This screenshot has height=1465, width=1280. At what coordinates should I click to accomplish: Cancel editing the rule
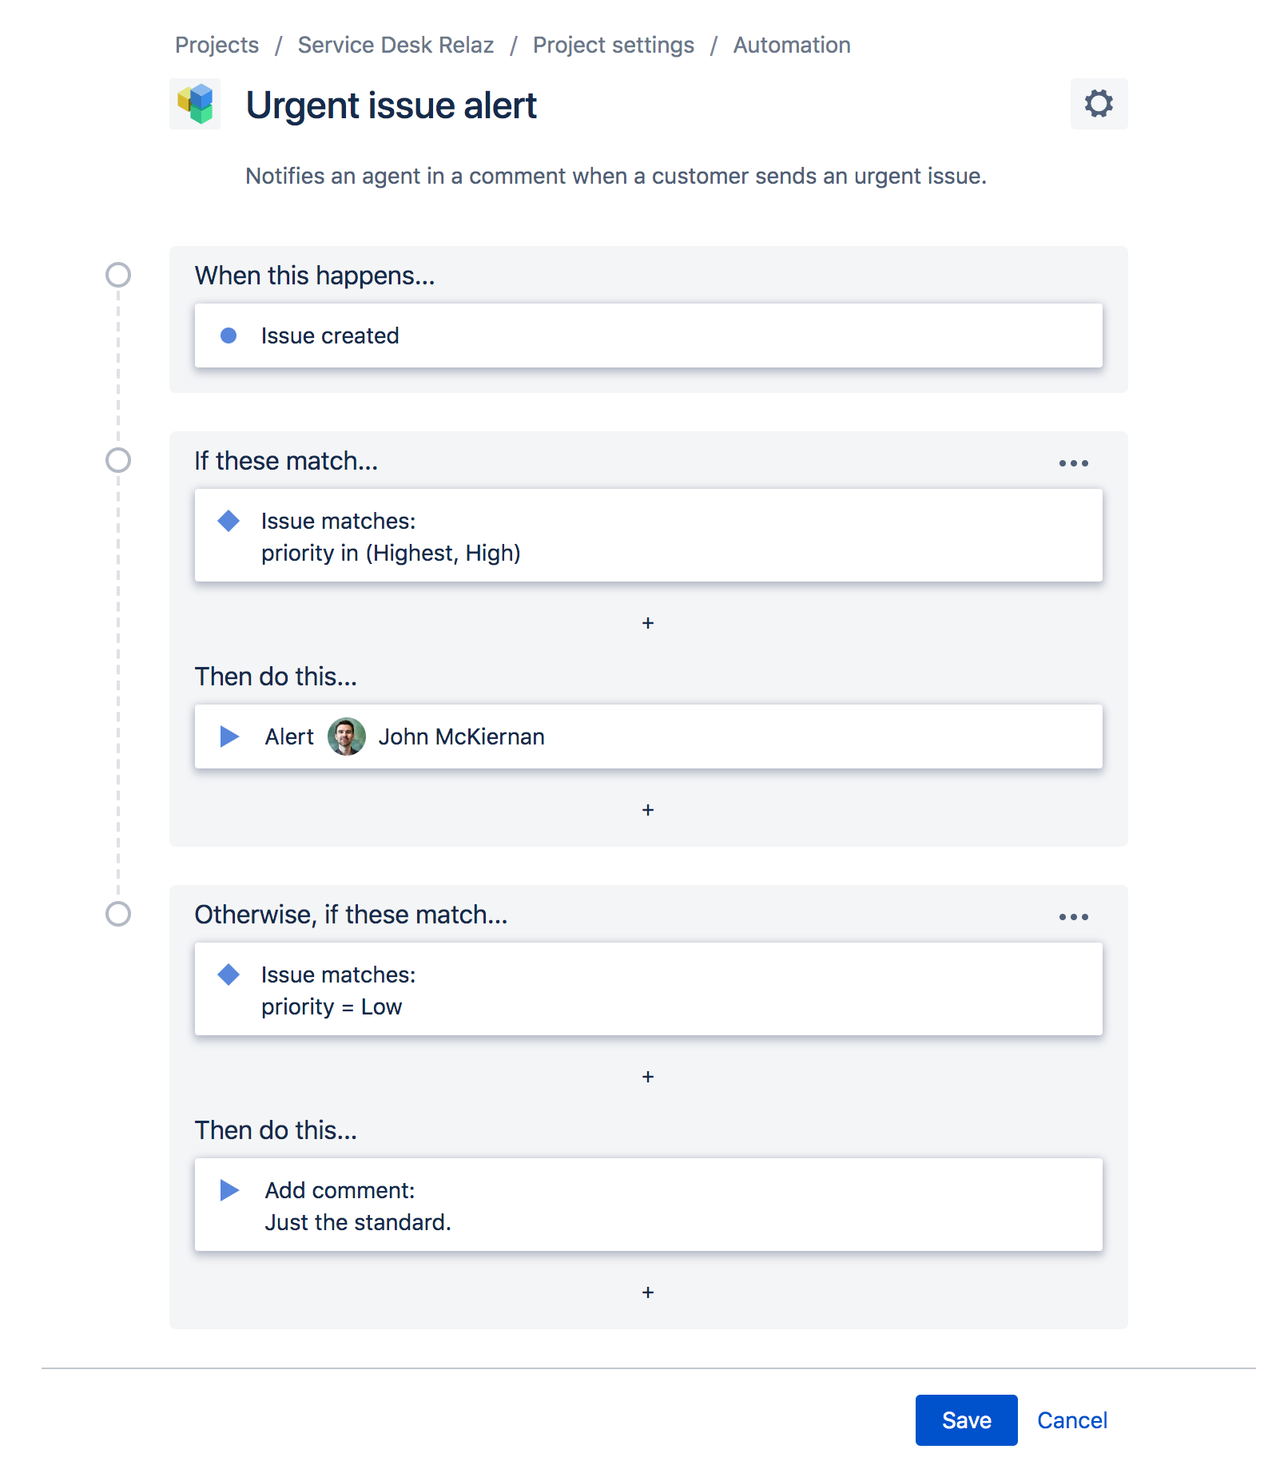pos(1072,1420)
